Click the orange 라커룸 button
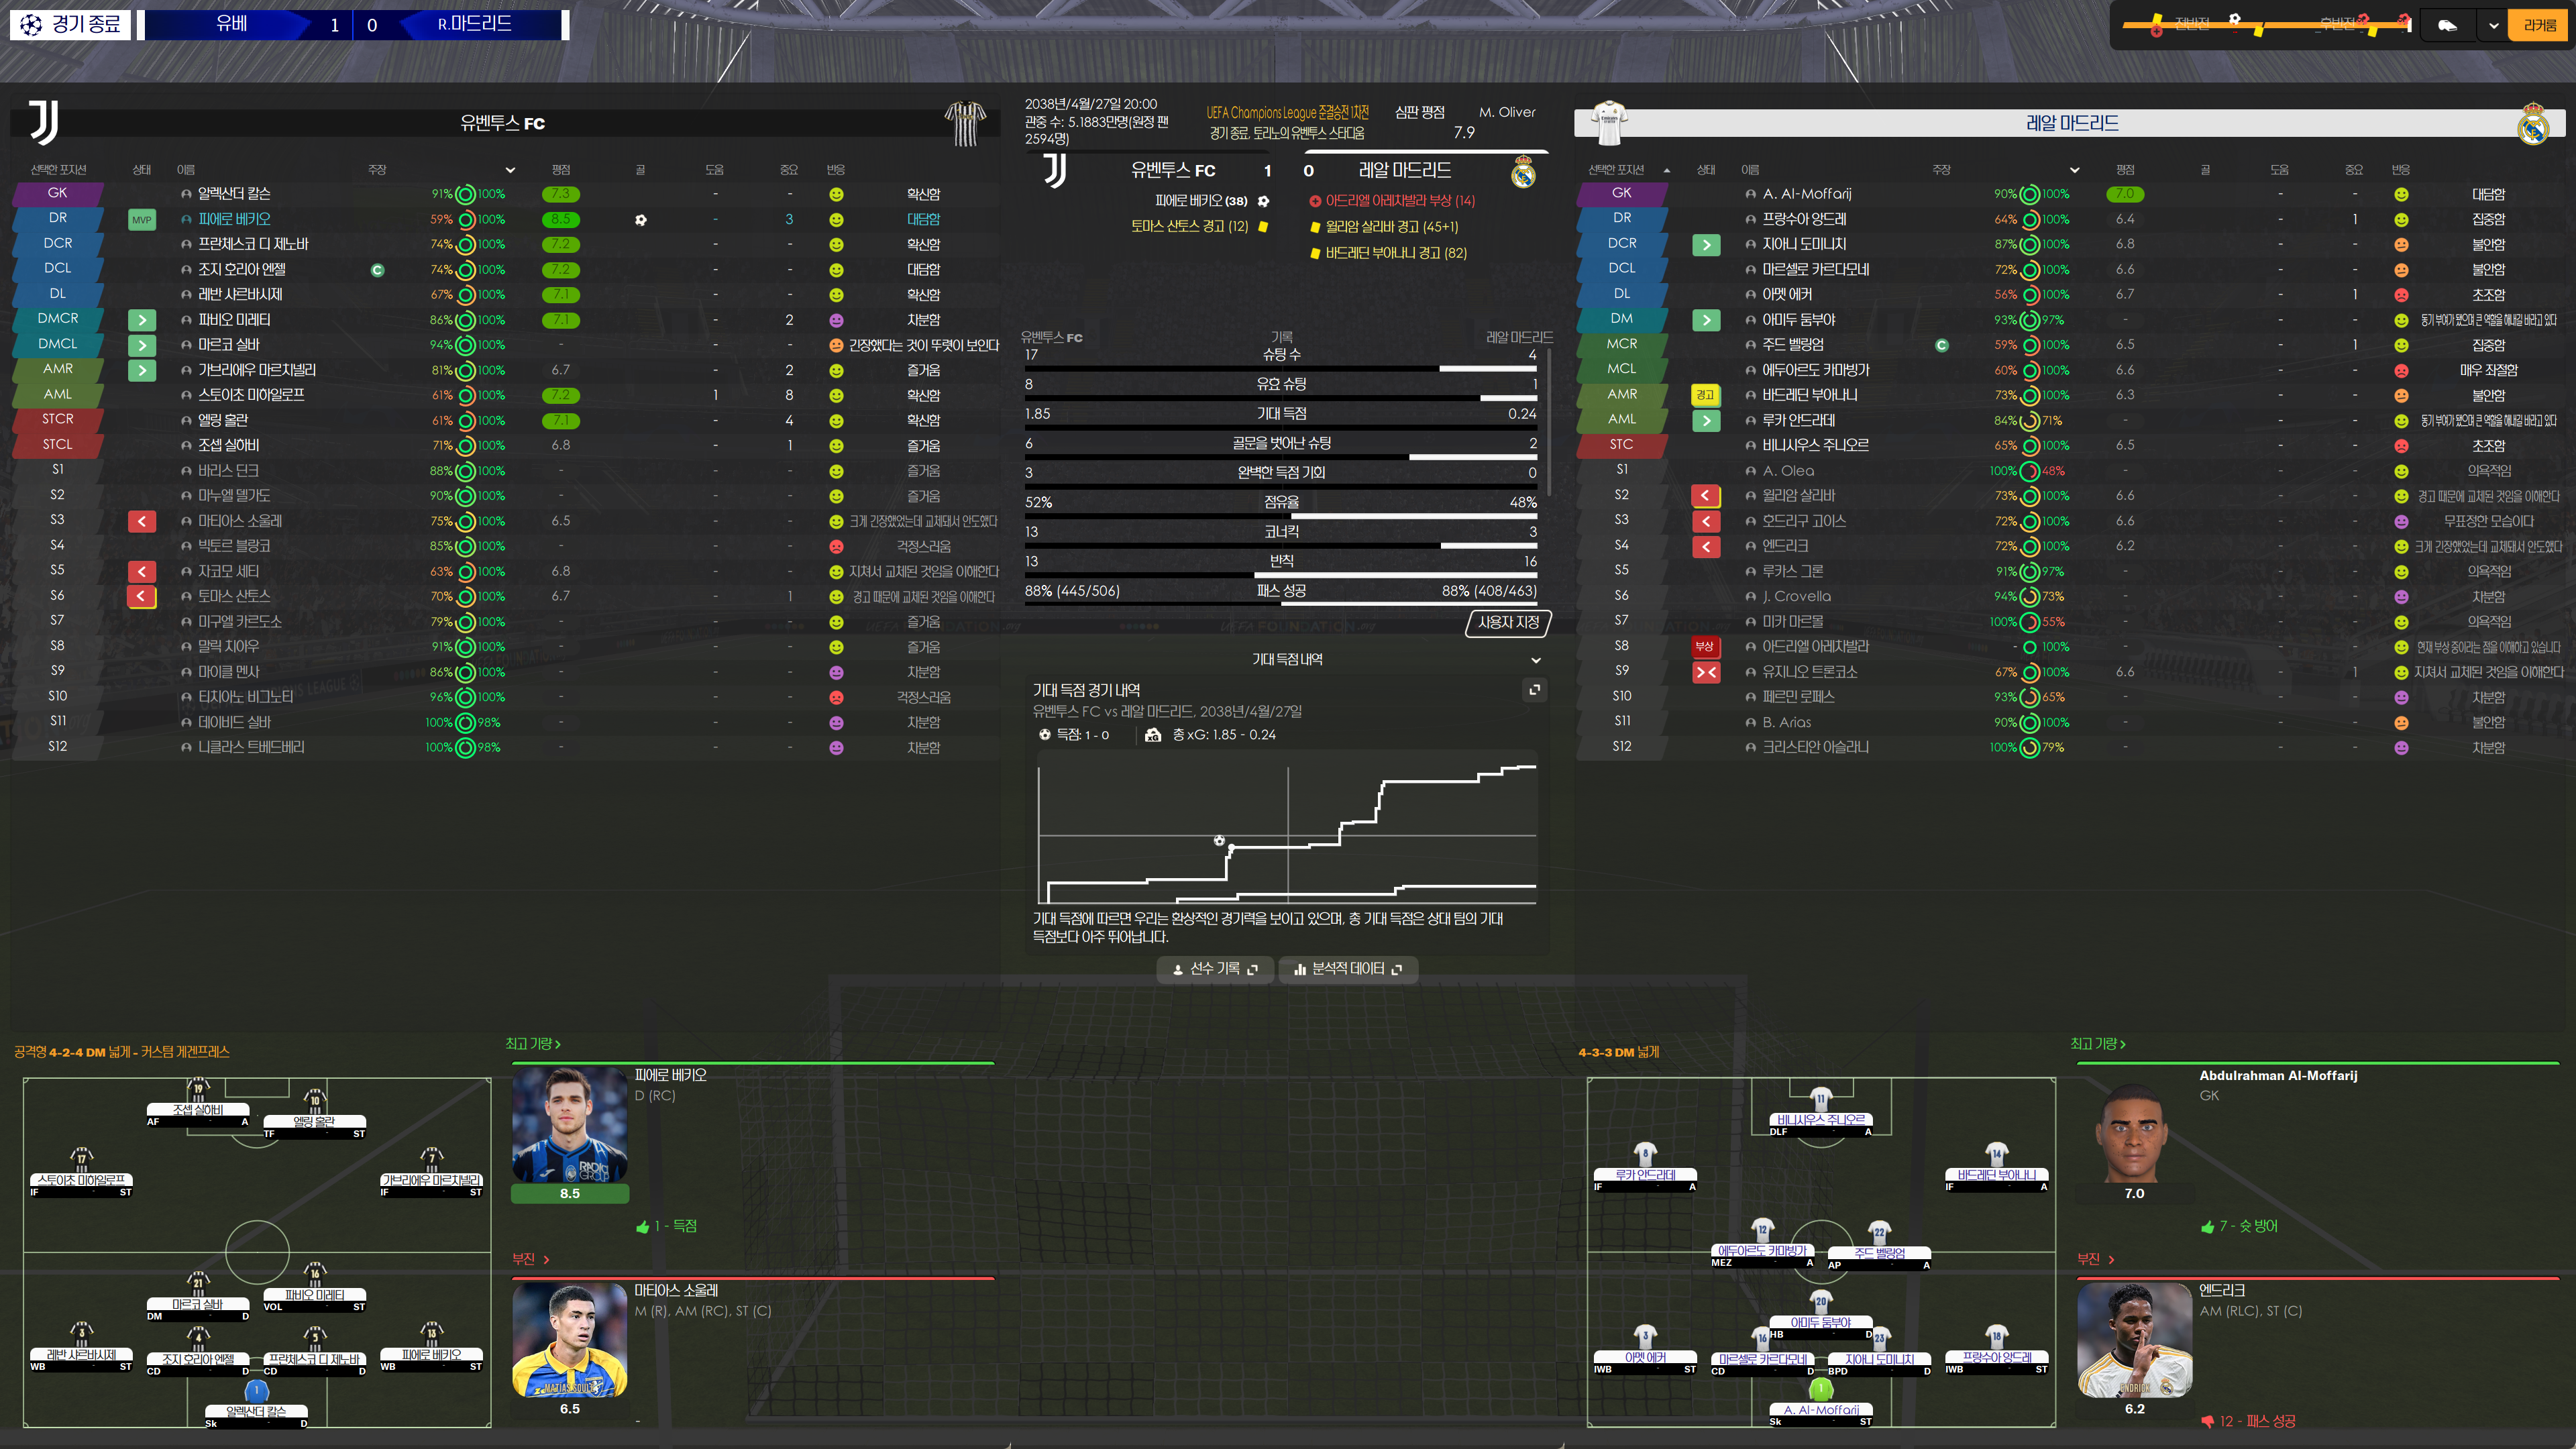The width and height of the screenshot is (2576, 1449). (2539, 25)
